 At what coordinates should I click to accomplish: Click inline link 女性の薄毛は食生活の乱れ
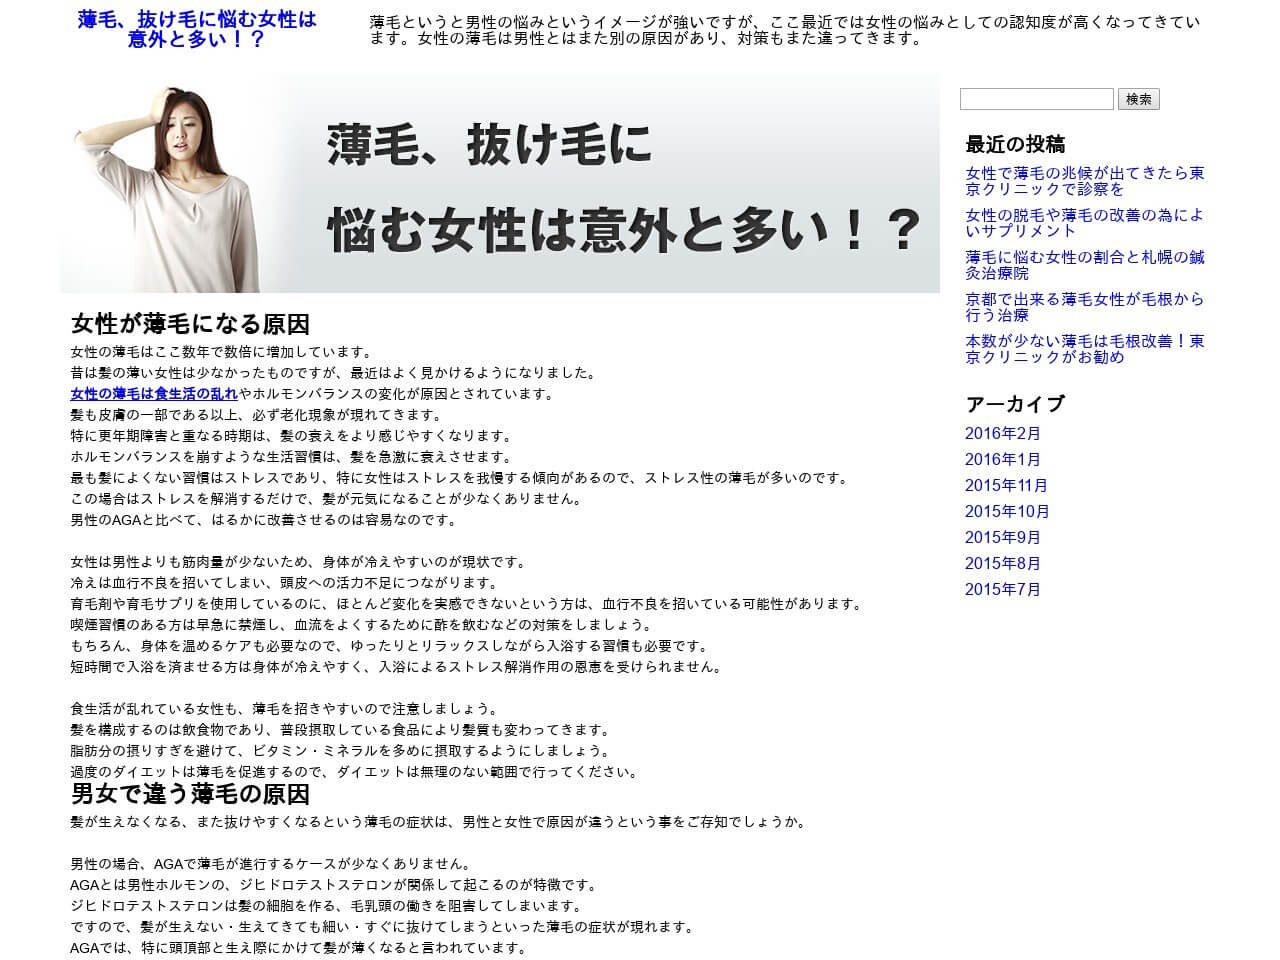pos(154,394)
